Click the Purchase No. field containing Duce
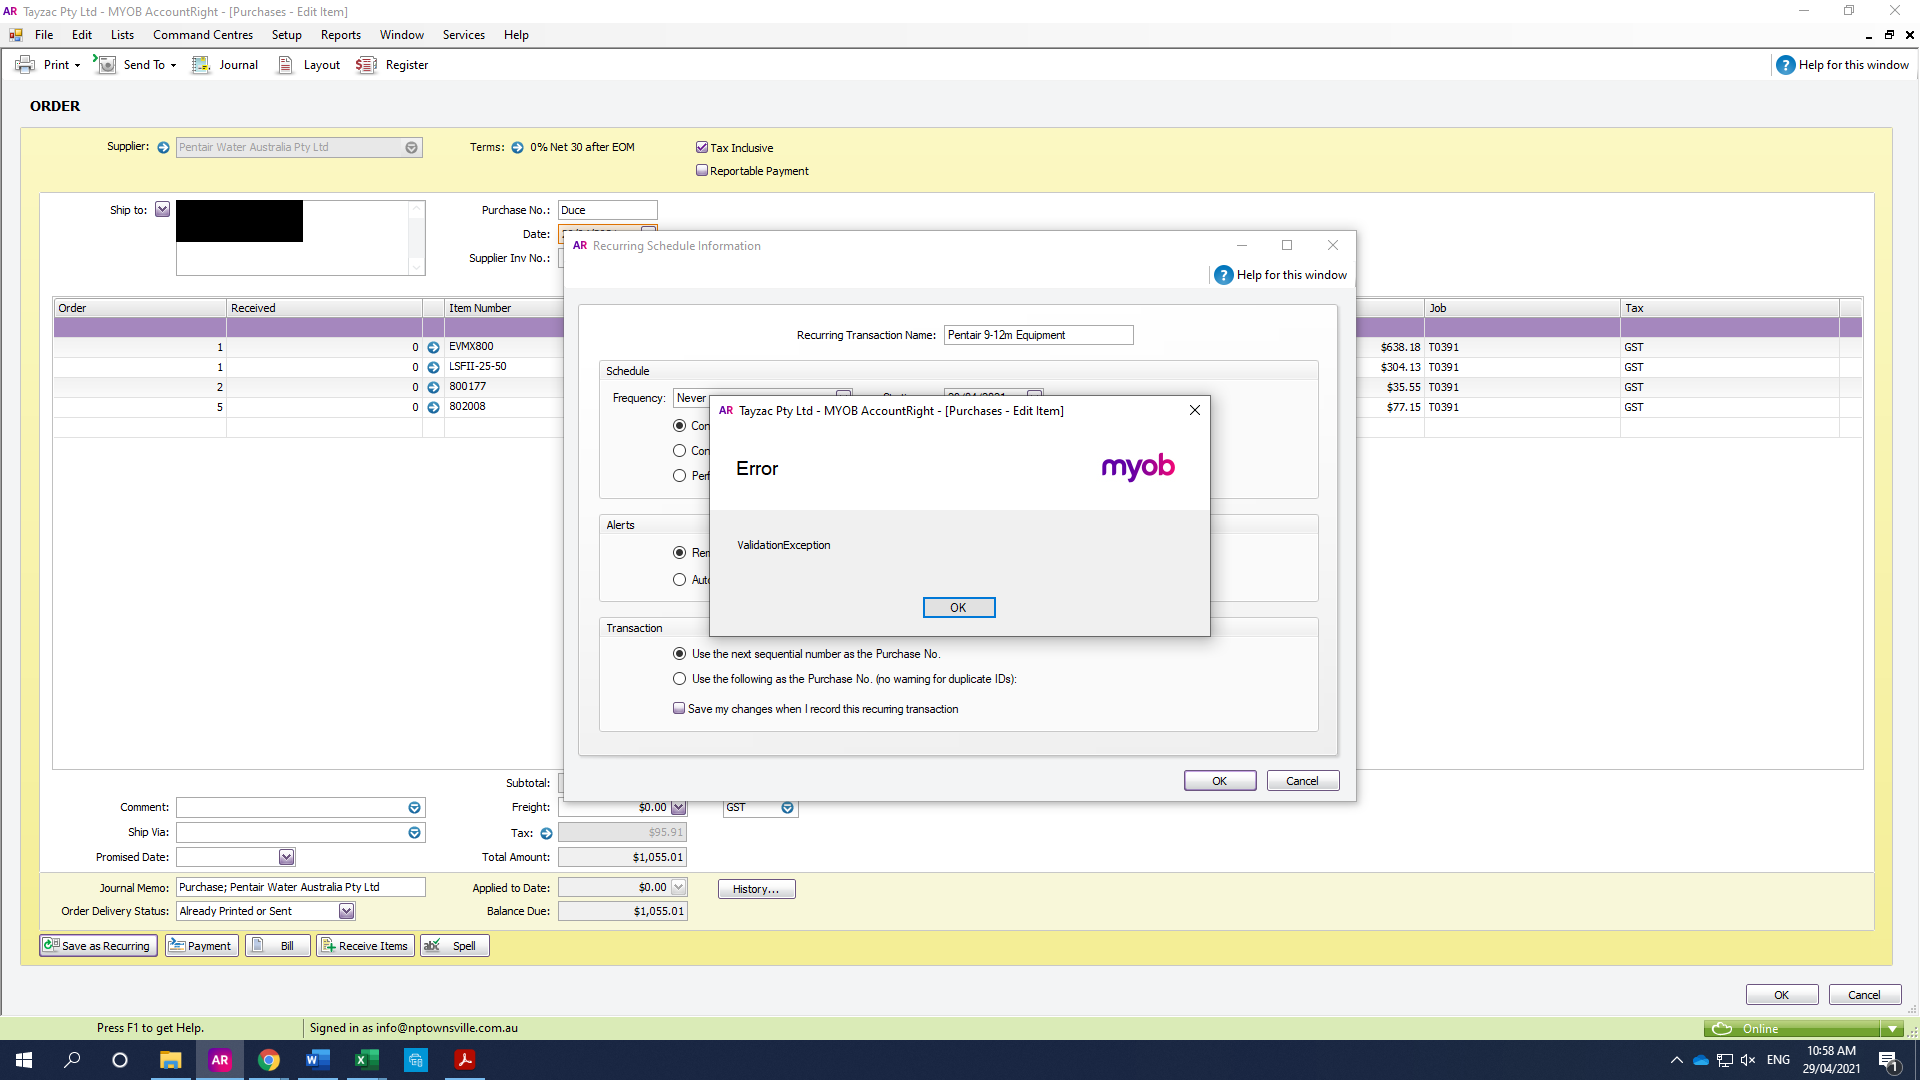This screenshot has height=1080, width=1920. click(607, 210)
